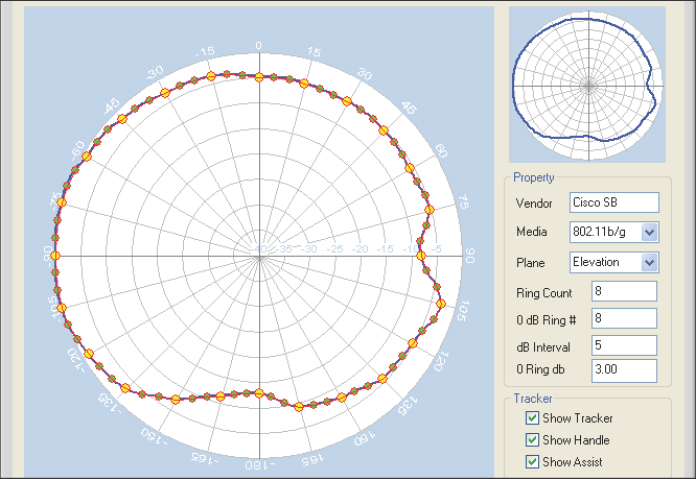Click the 0 dB Ring # field
This screenshot has height=479, width=696.
pos(624,318)
